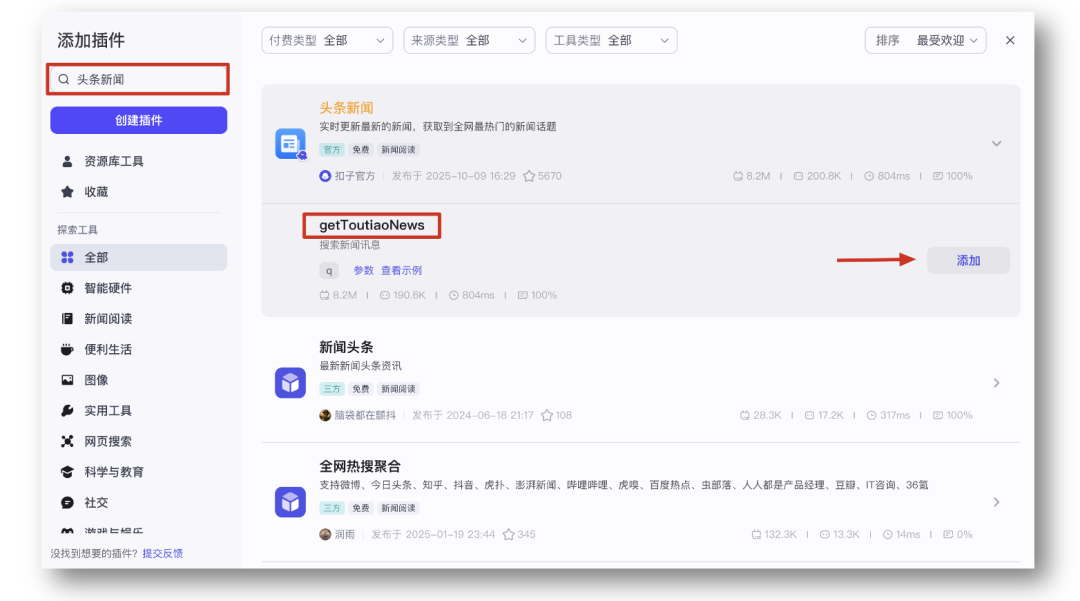
Task: Click 添加 button for getToutiaoNews
Action: click(968, 260)
